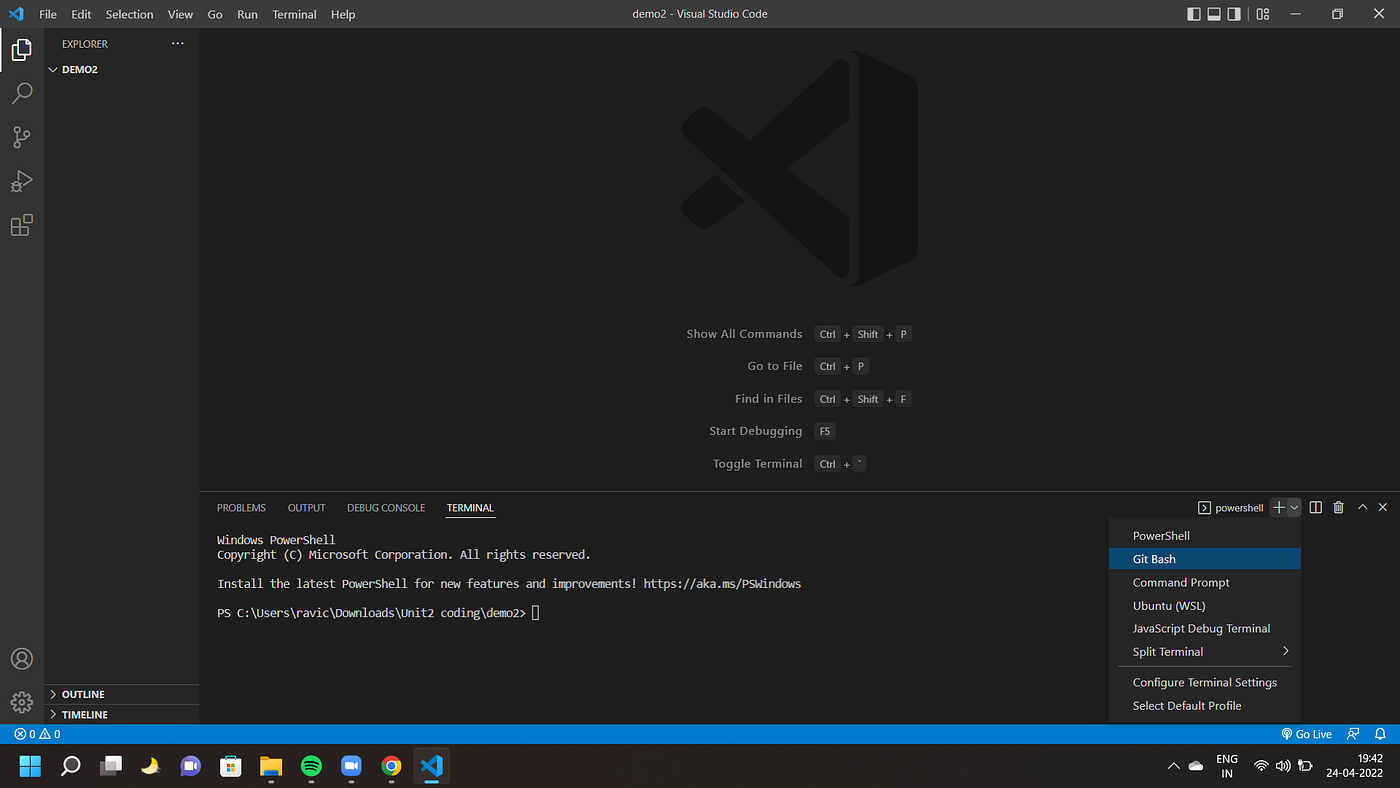This screenshot has height=788, width=1400.
Task: Open the Search view in activity bar
Action: coord(21,93)
